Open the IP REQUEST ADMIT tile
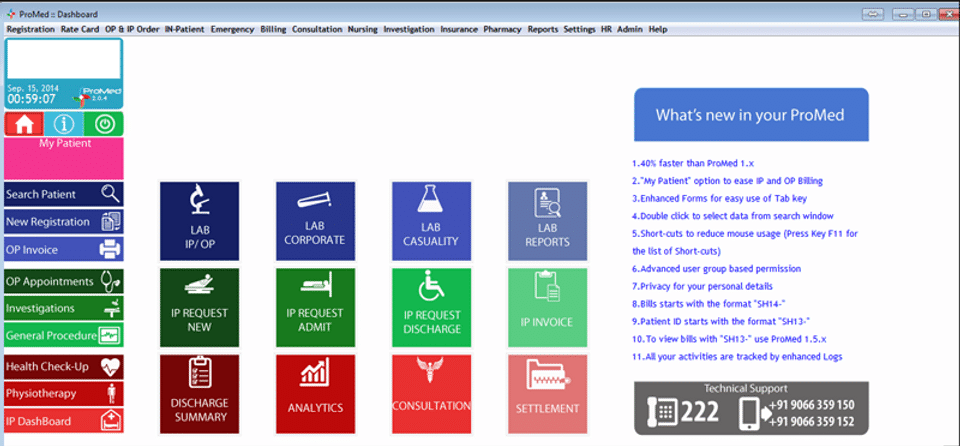This screenshot has width=960, height=446. [x=315, y=308]
